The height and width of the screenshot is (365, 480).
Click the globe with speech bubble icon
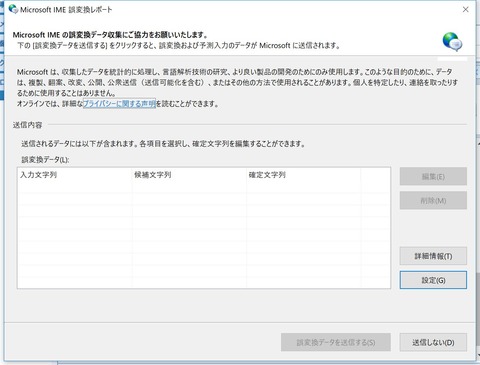pos(452,42)
